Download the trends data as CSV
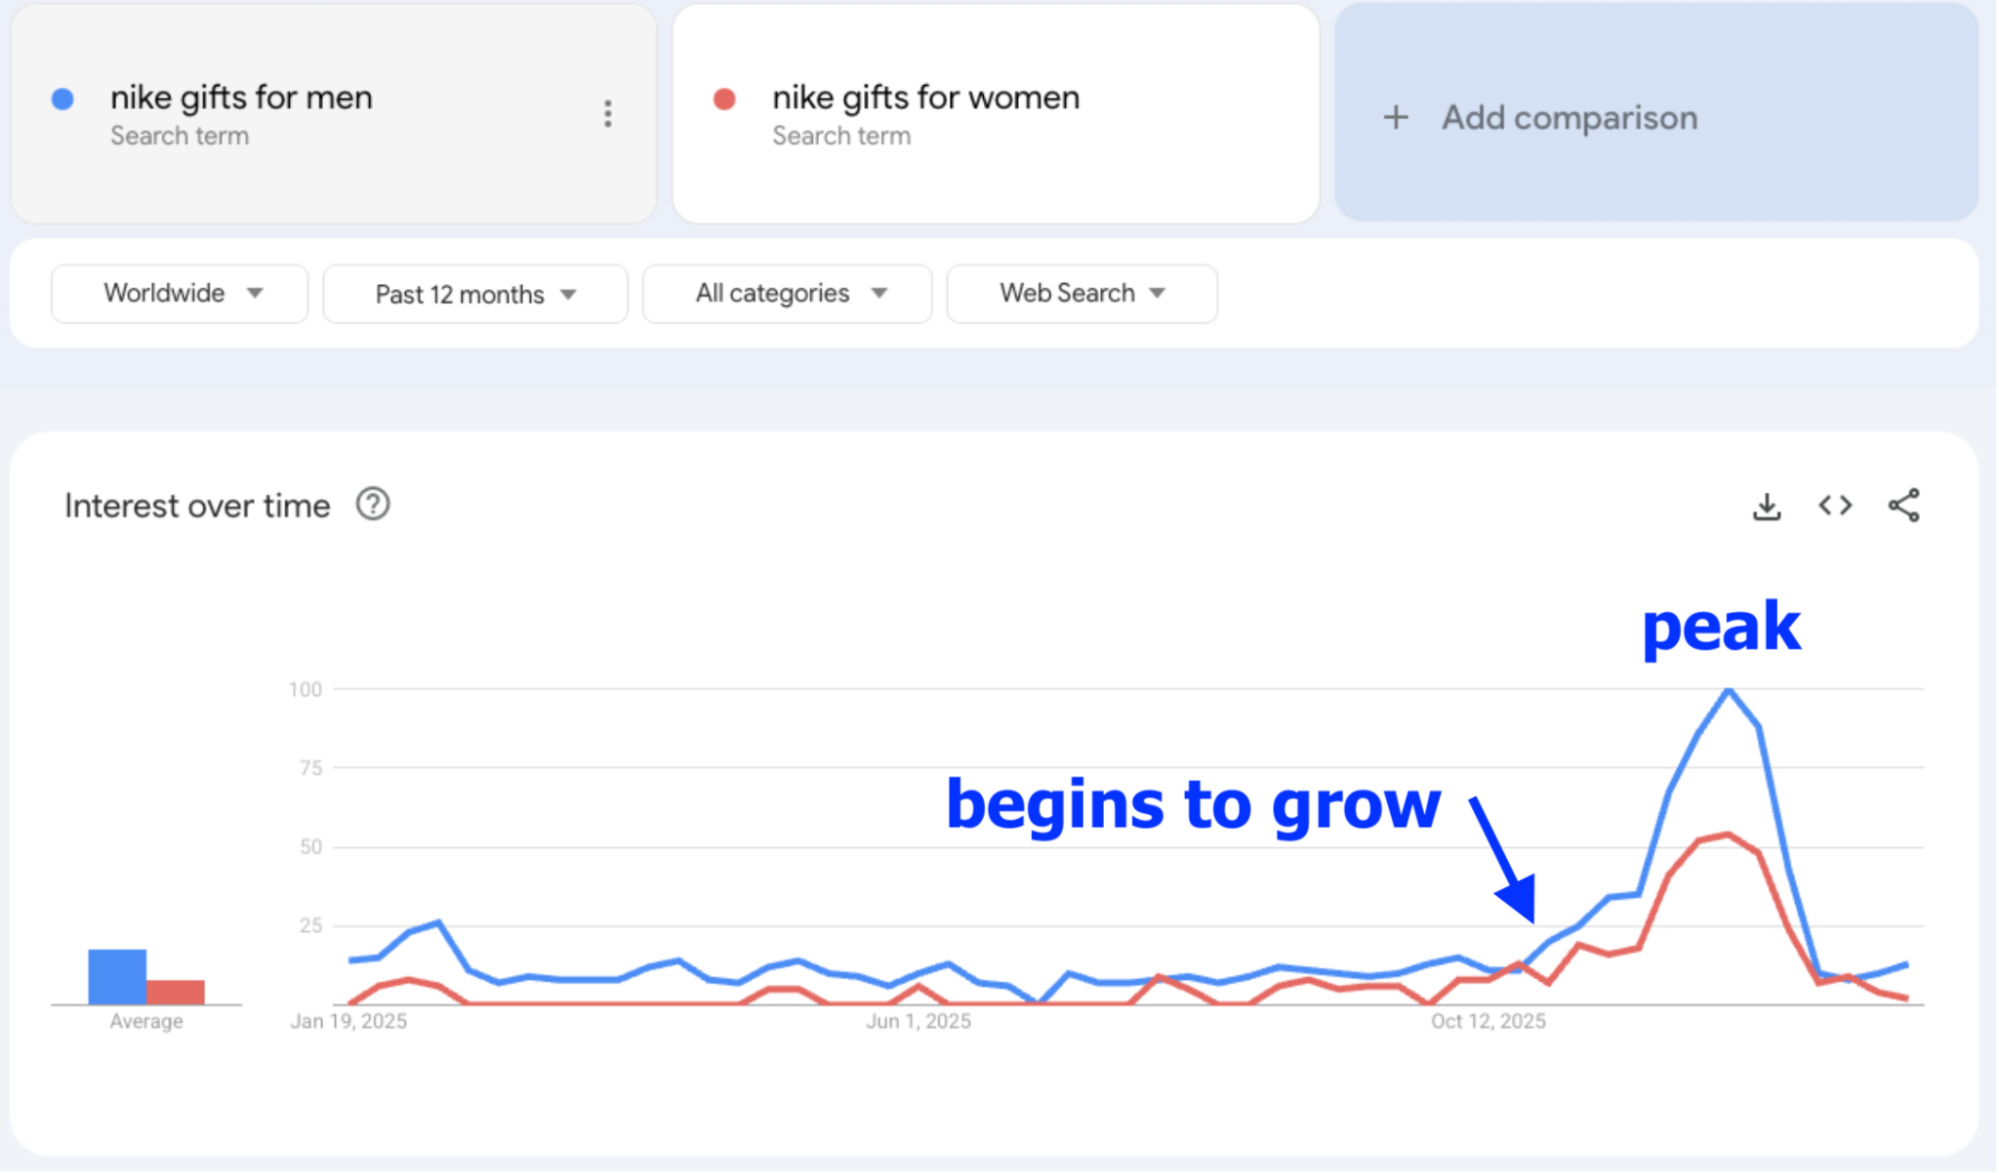The height and width of the screenshot is (1173, 1999). coord(1767,505)
